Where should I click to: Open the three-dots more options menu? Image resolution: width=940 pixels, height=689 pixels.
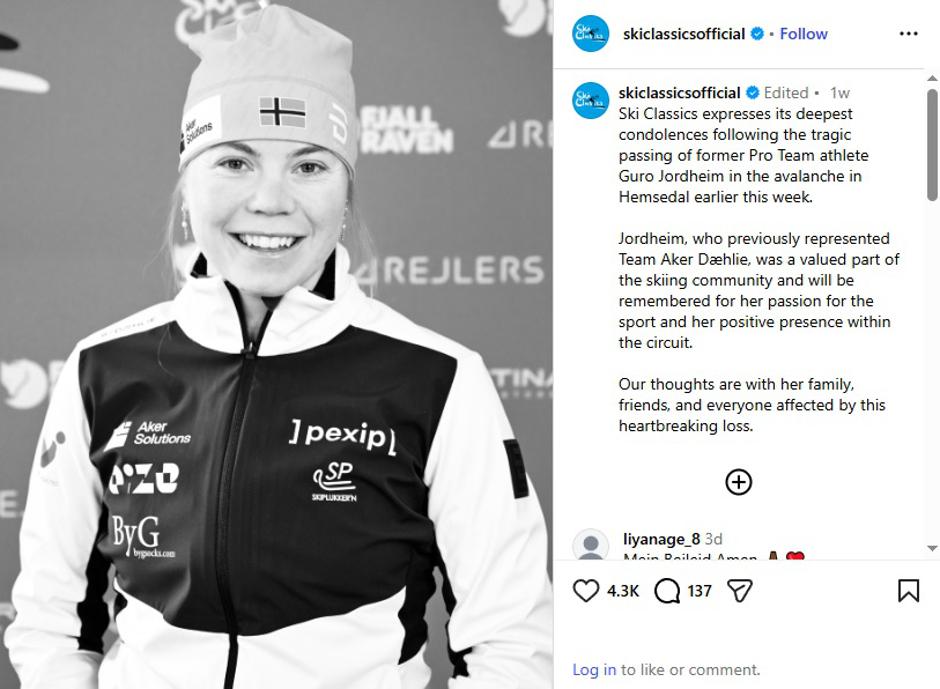(908, 34)
